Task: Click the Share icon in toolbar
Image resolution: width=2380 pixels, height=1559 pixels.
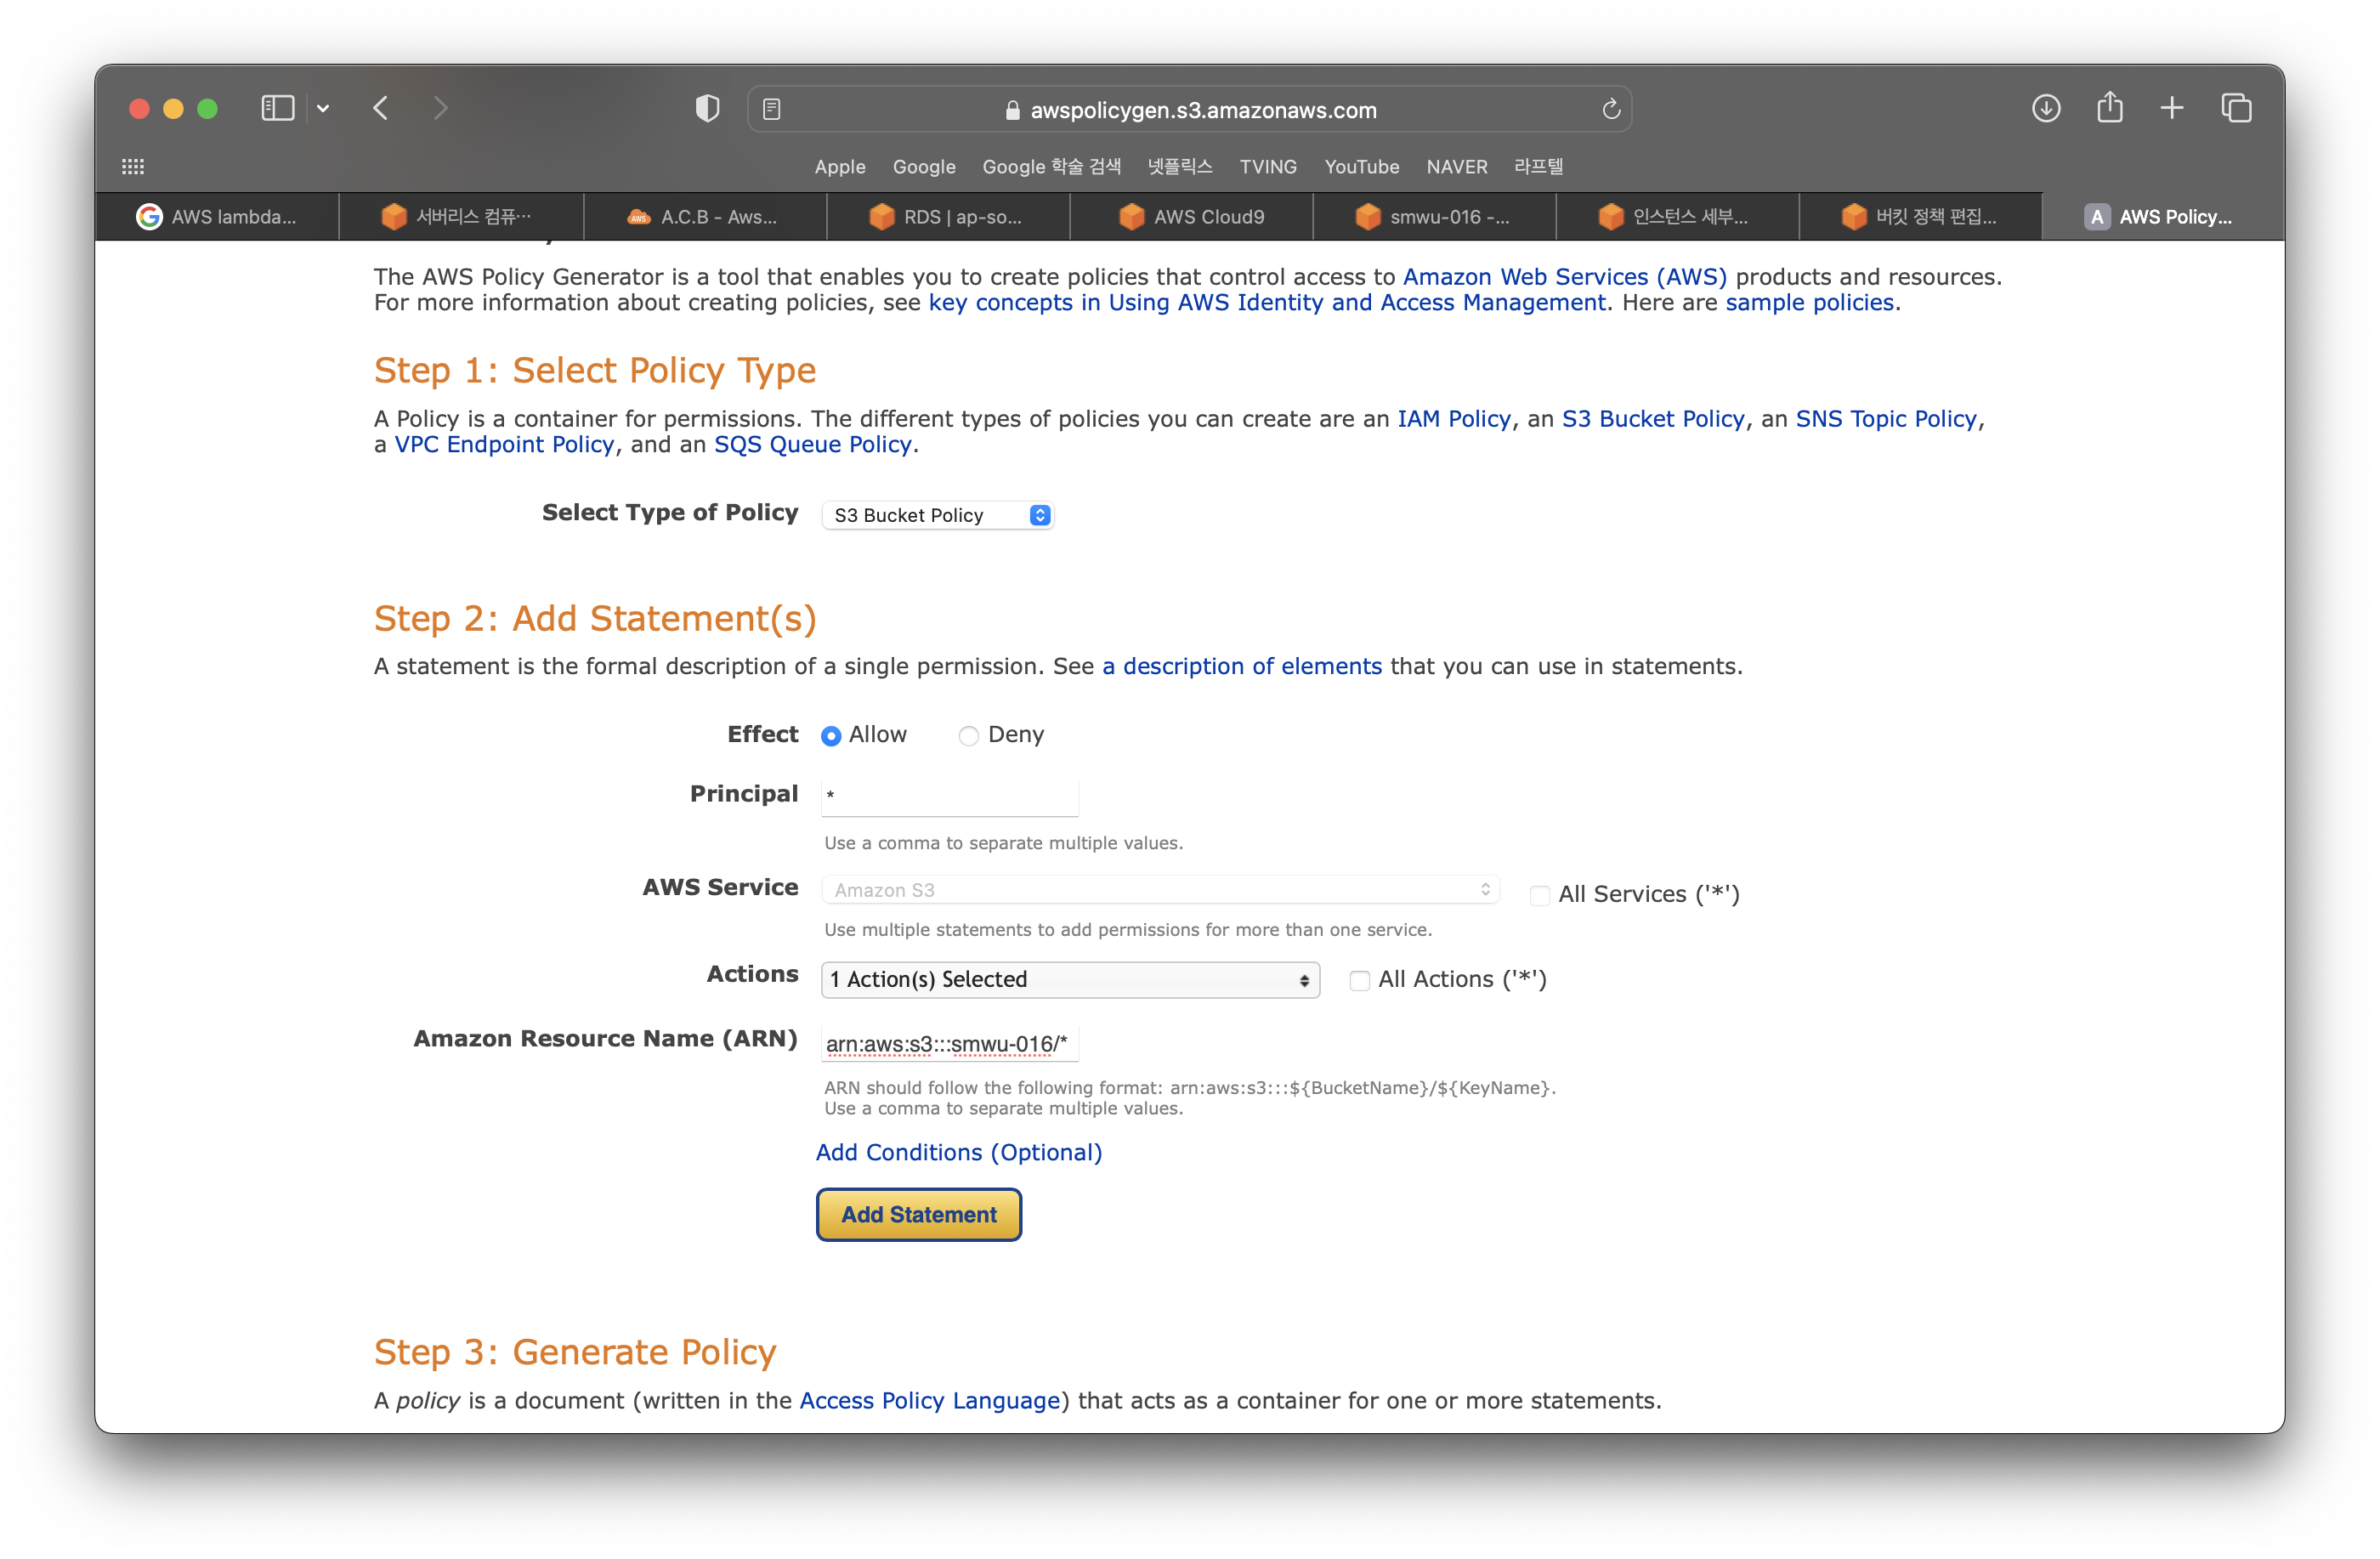Action: pos(2110,107)
